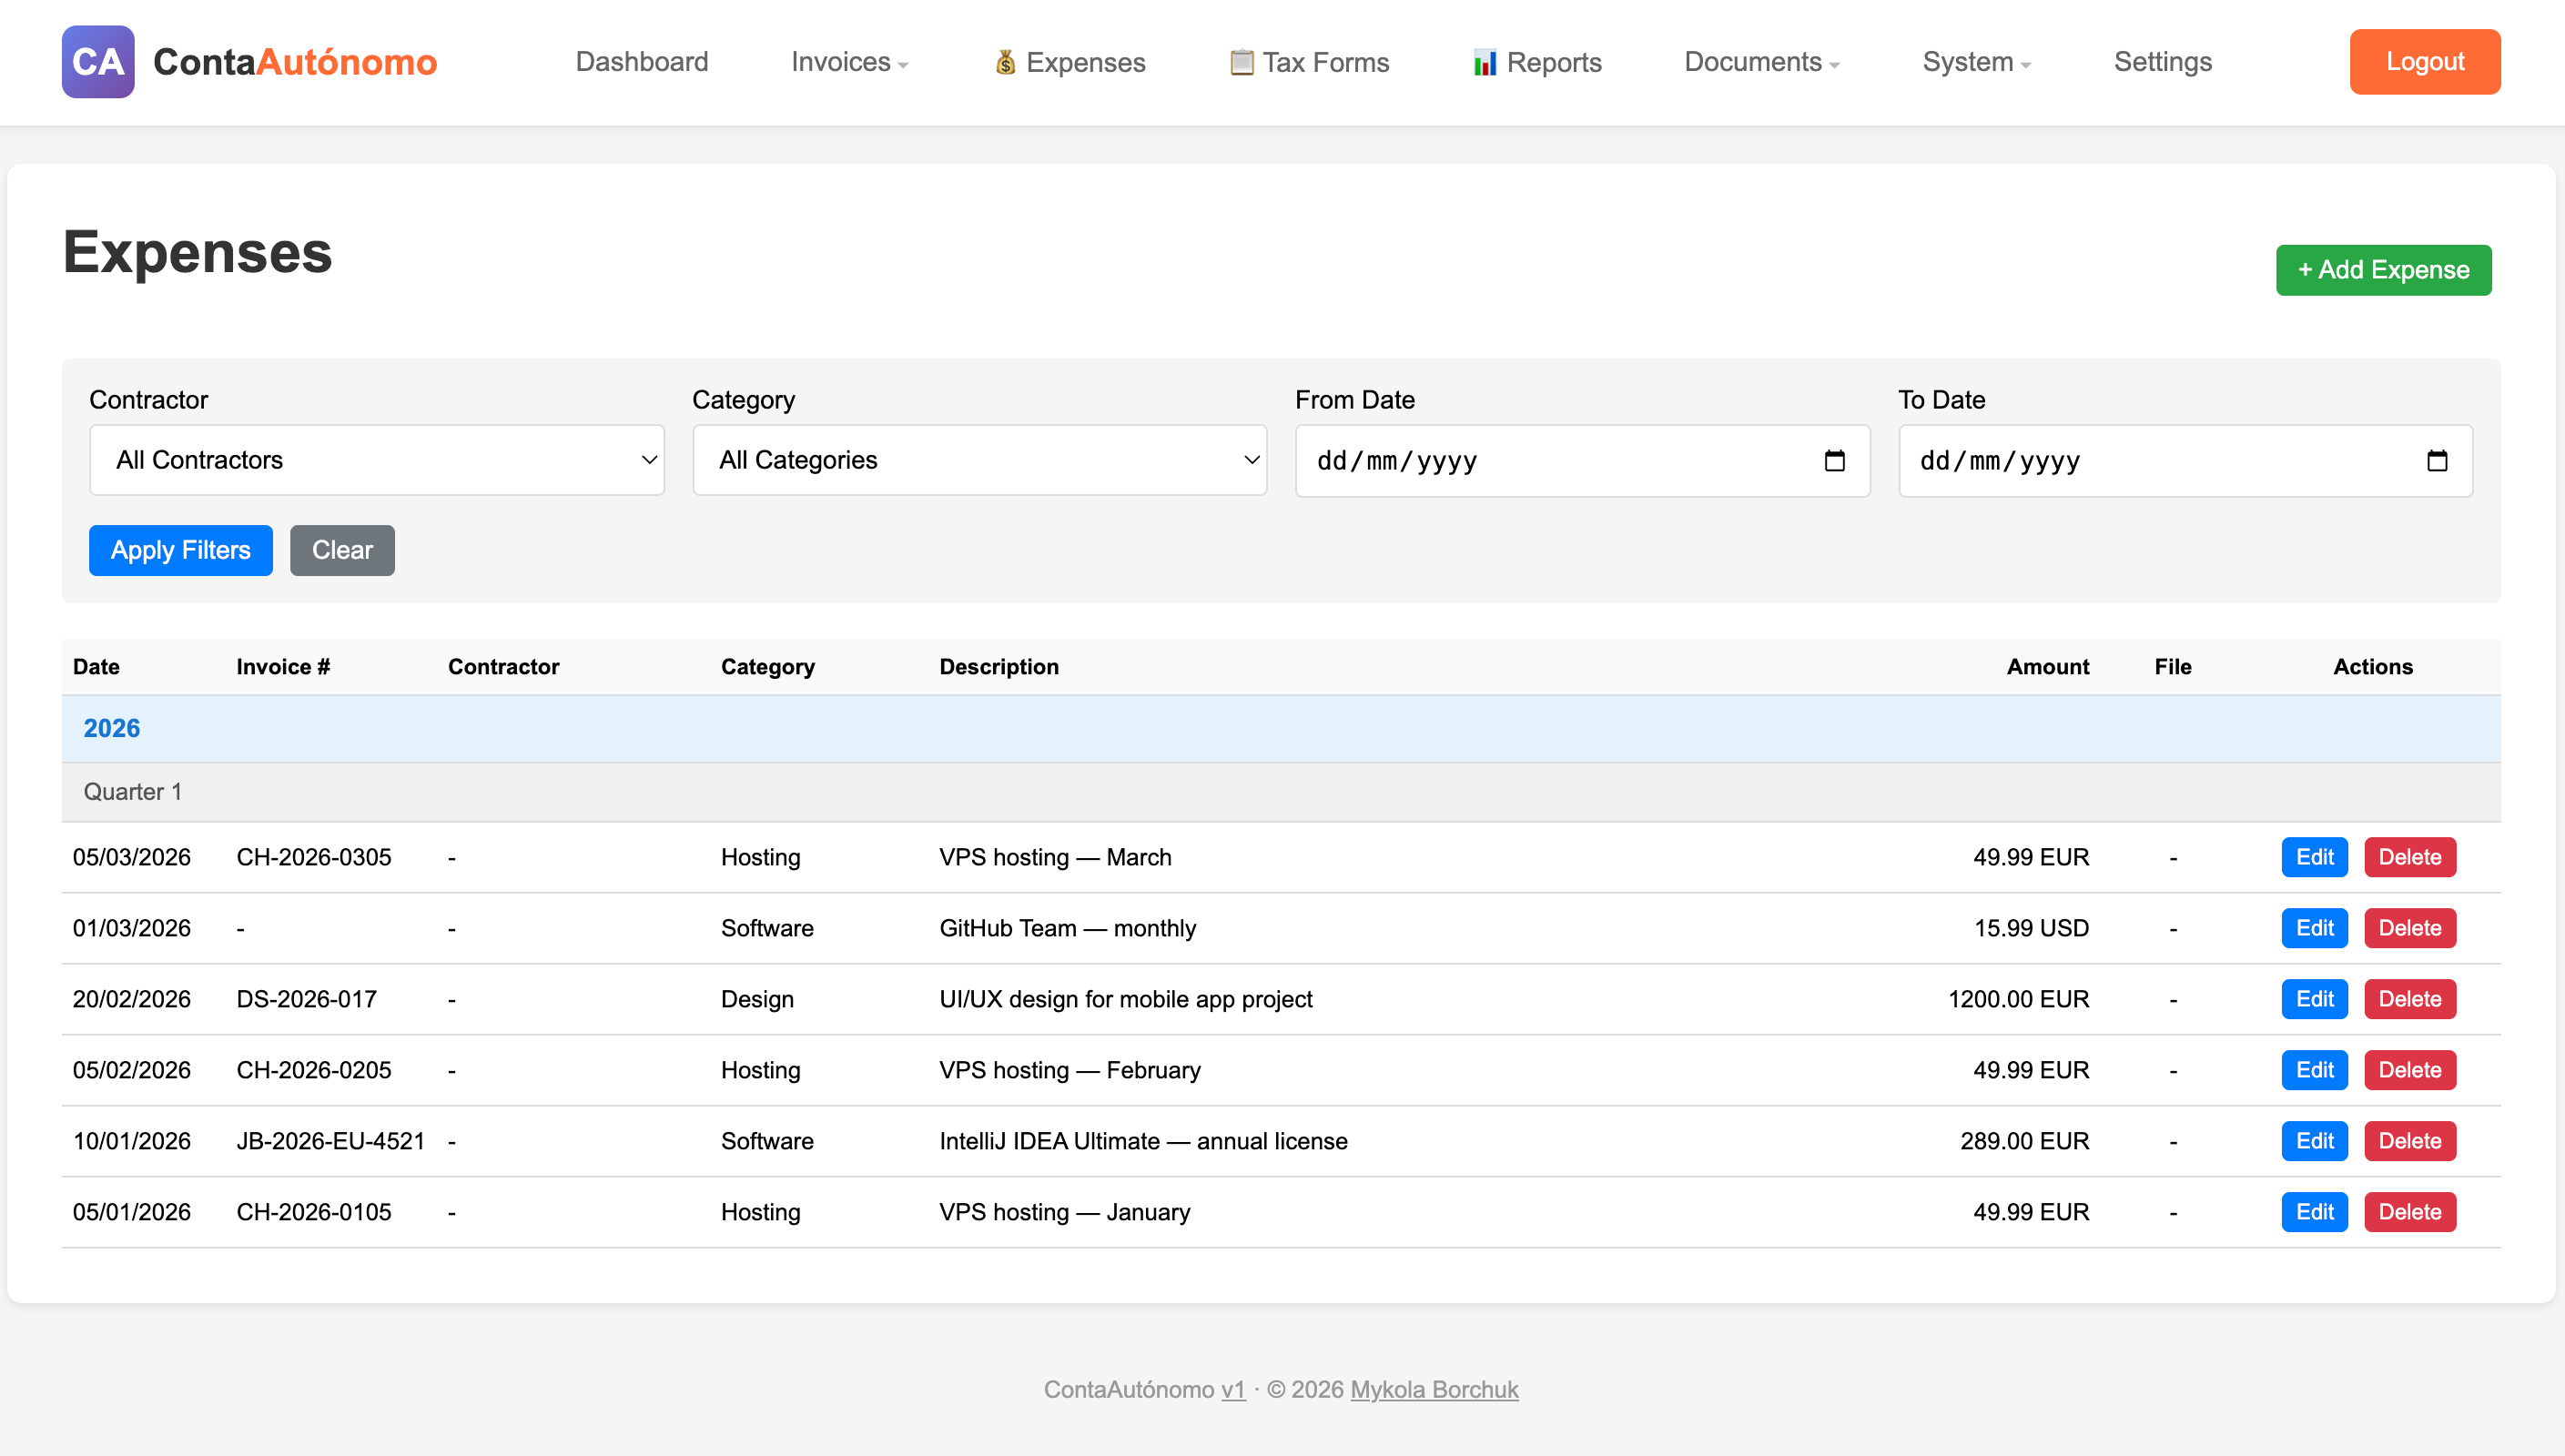
Task: Click the Design category cell
Action: [x=757, y=999]
